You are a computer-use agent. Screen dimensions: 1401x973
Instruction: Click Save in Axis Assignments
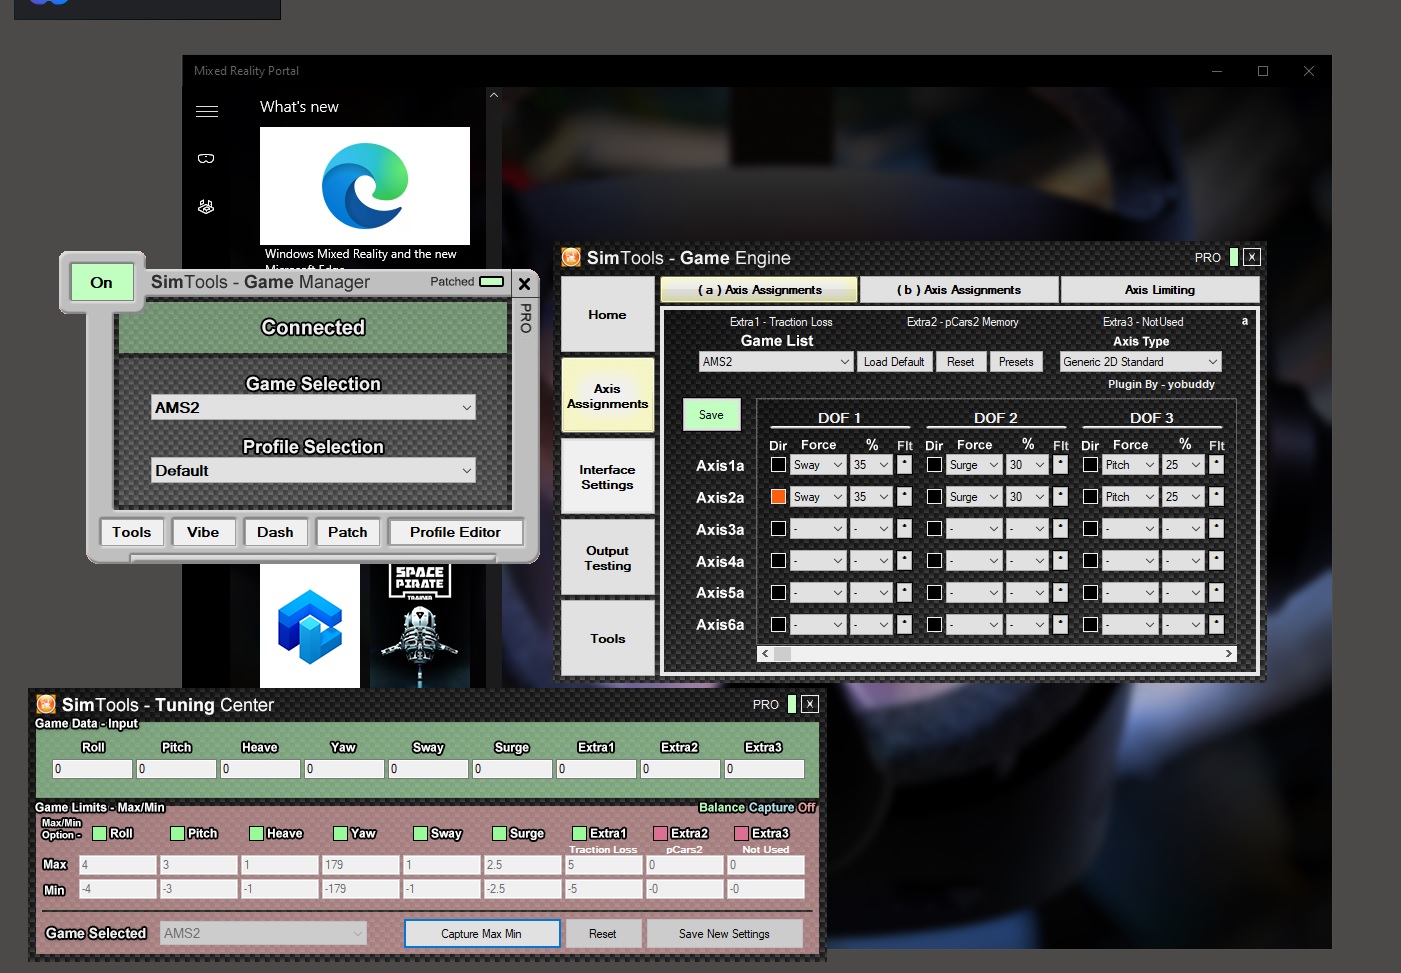coord(711,415)
